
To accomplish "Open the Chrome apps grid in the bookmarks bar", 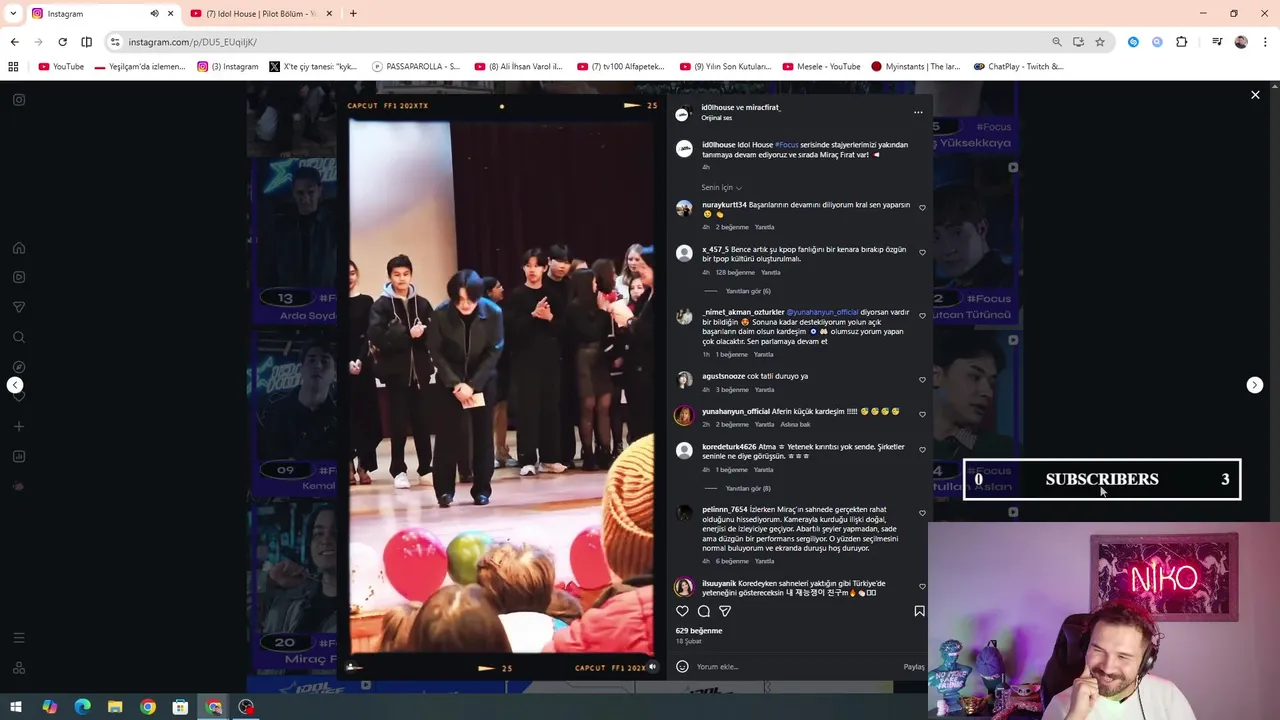I will (13, 67).
